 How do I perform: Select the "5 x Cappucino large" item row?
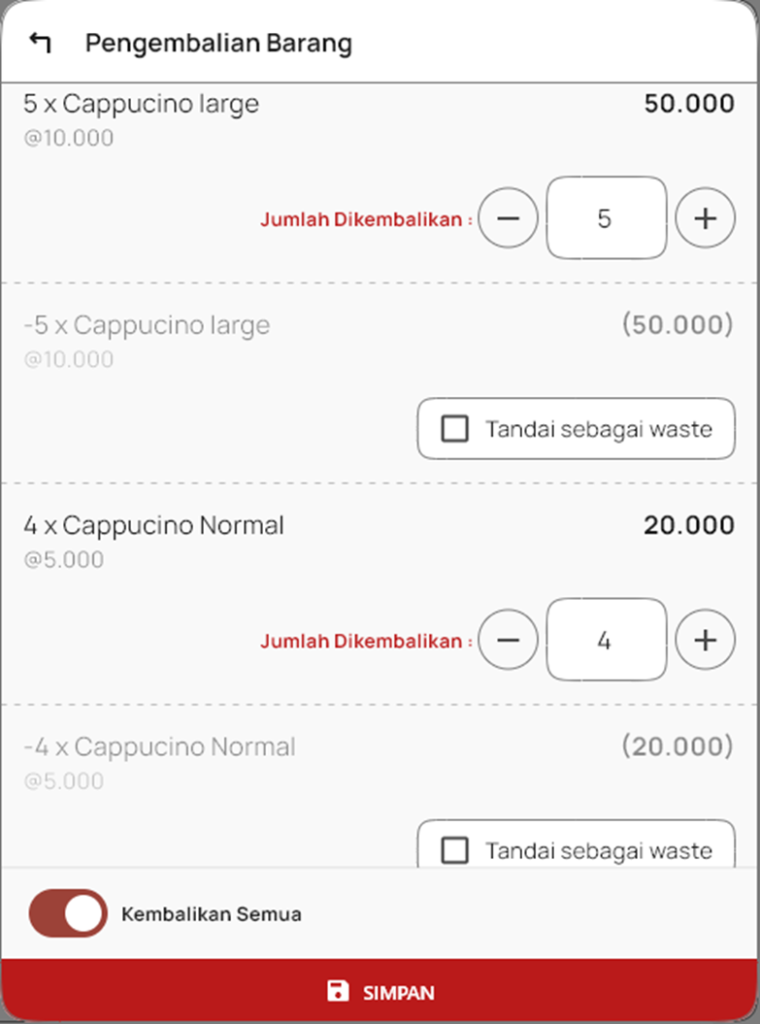(x=141, y=104)
